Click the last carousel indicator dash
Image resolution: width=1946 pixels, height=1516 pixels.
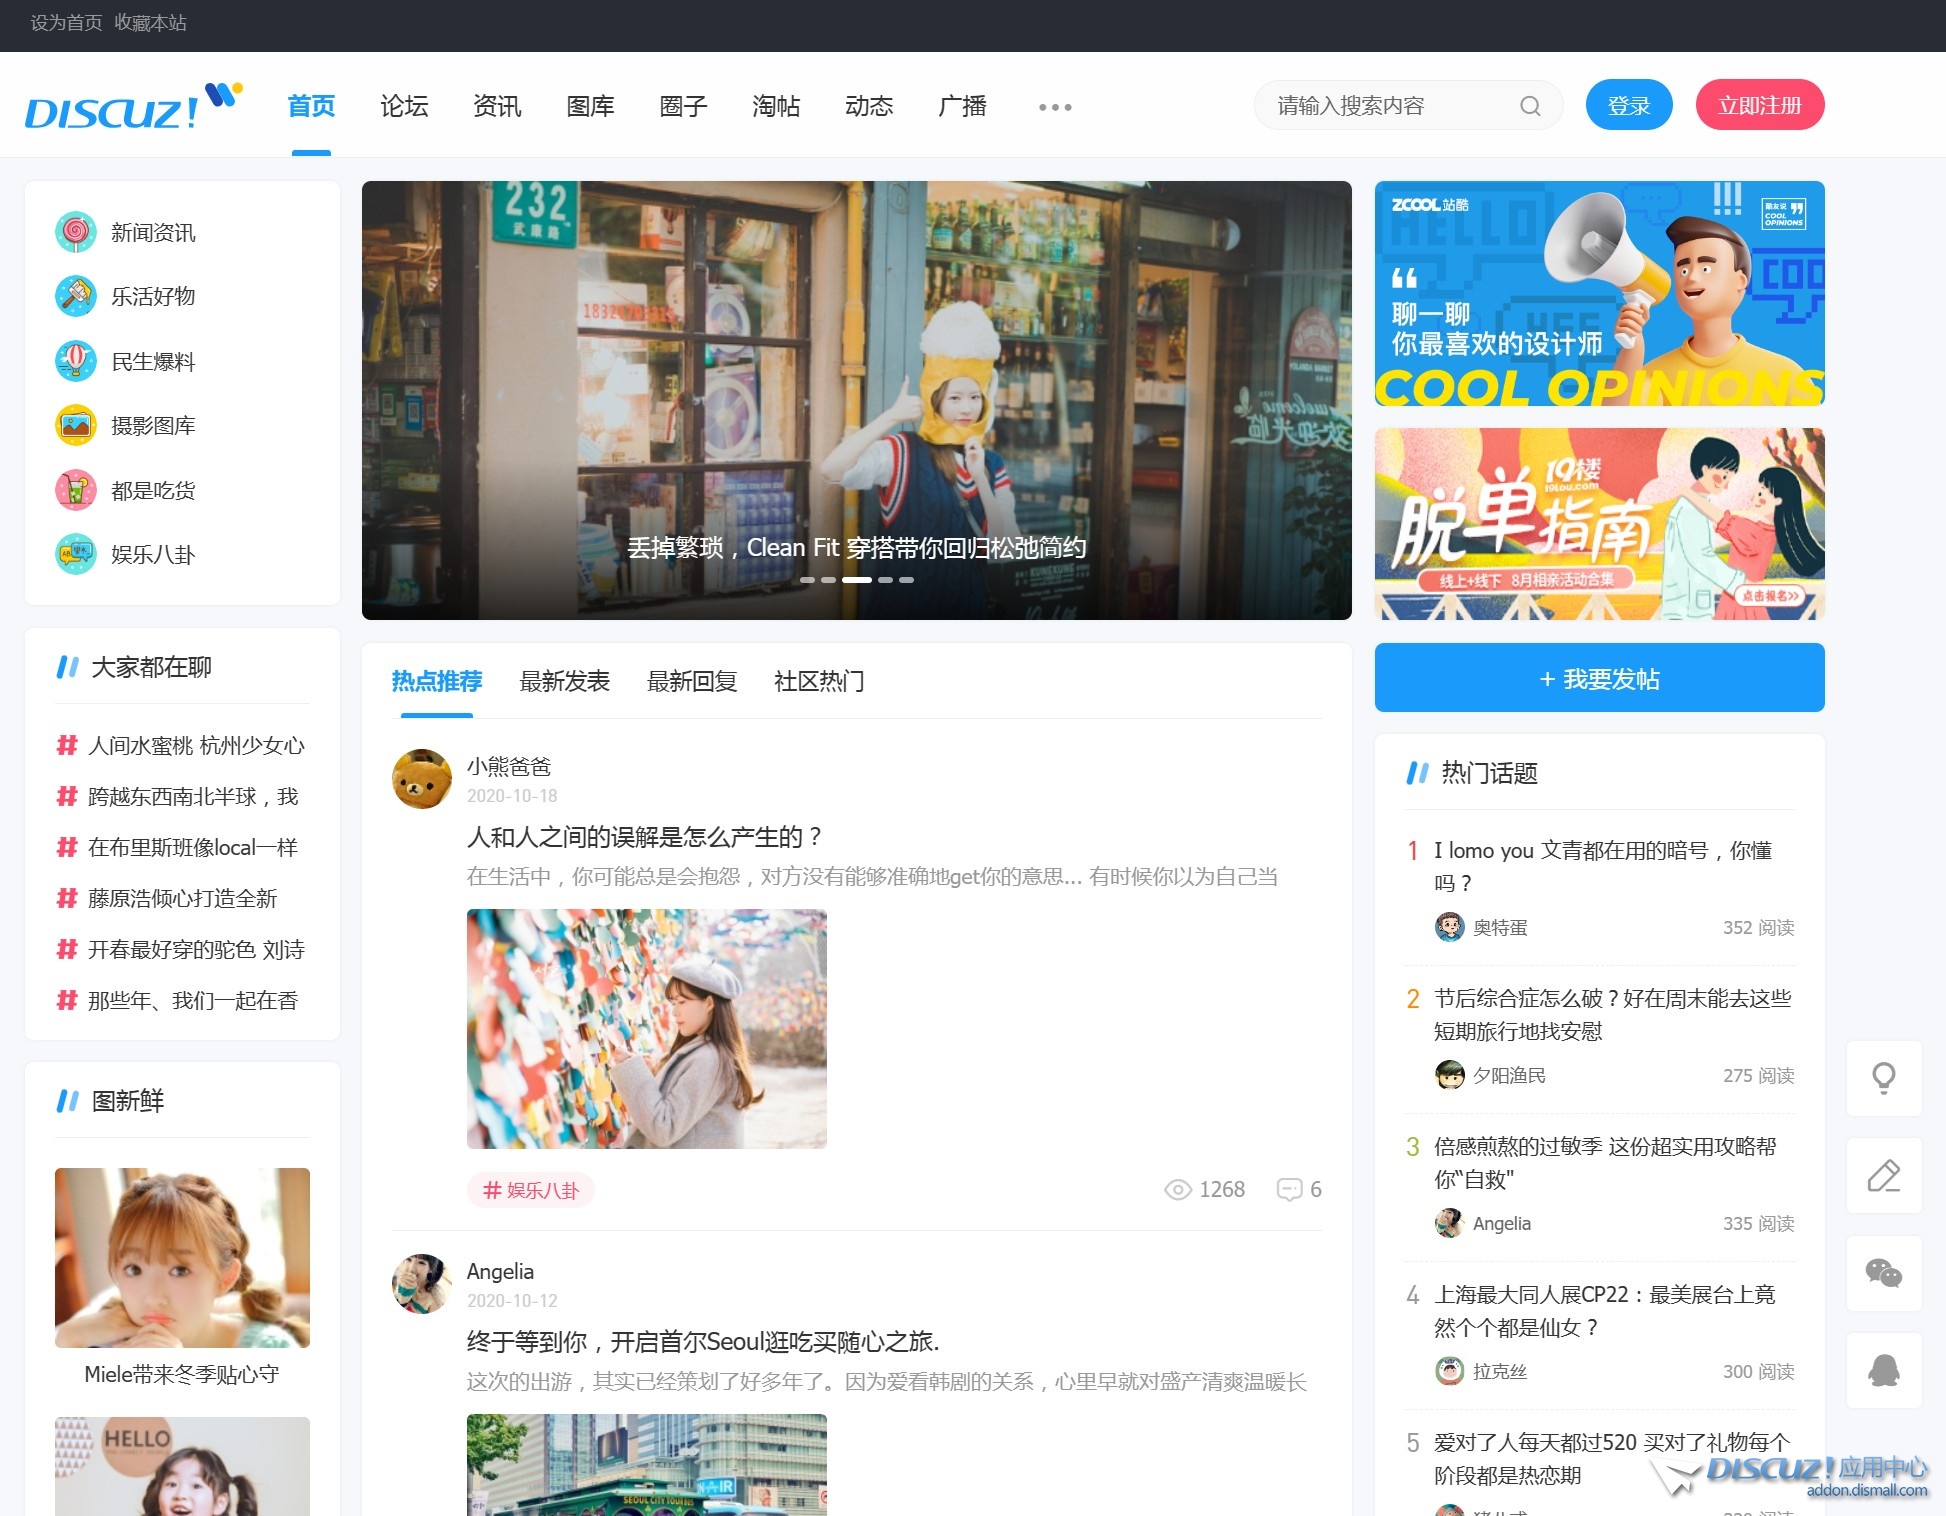click(x=906, y=580)
